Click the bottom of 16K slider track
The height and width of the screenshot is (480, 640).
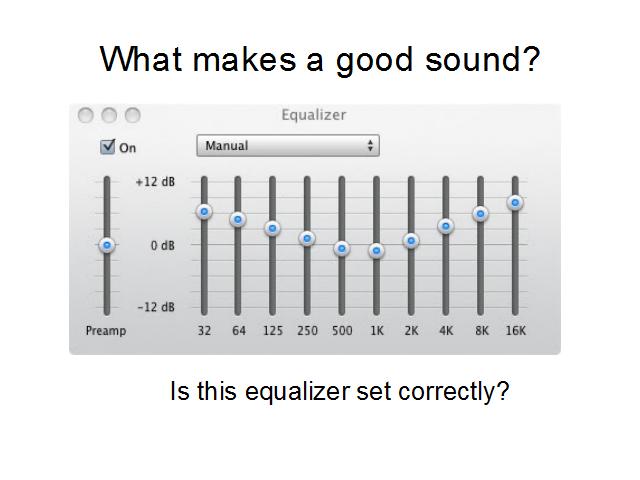(515, 310)
